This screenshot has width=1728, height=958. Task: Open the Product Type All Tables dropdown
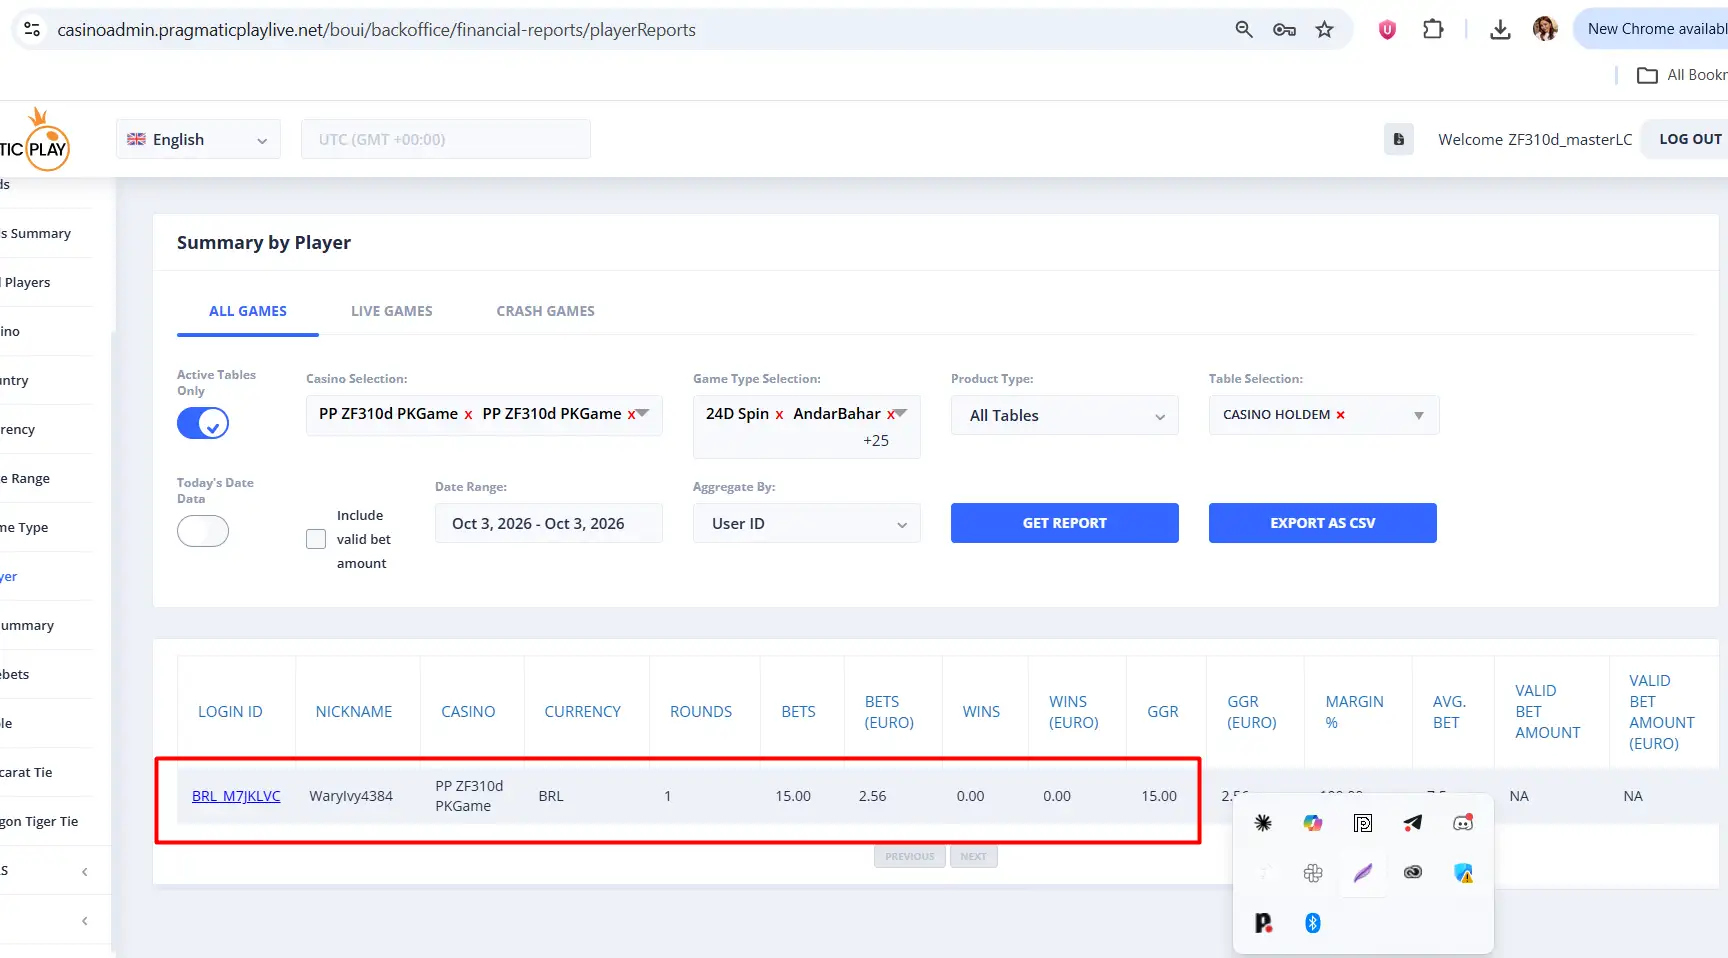coord(1064,415)
